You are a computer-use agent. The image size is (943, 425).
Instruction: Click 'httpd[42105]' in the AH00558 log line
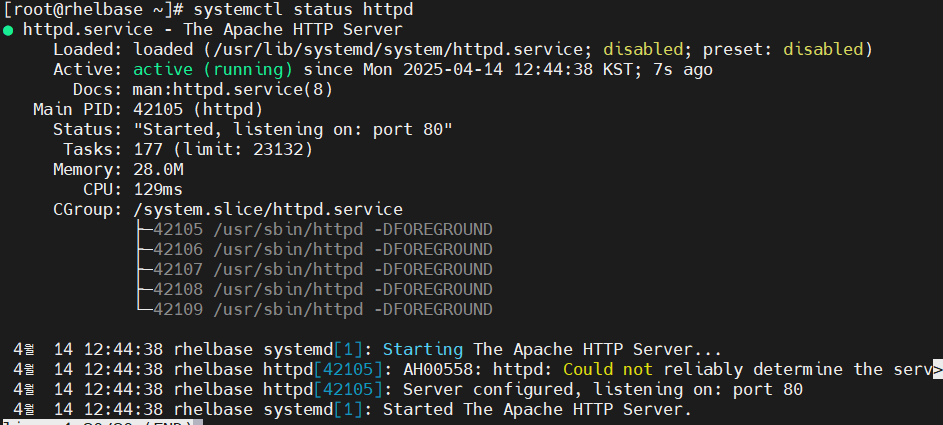coord(322,370)
